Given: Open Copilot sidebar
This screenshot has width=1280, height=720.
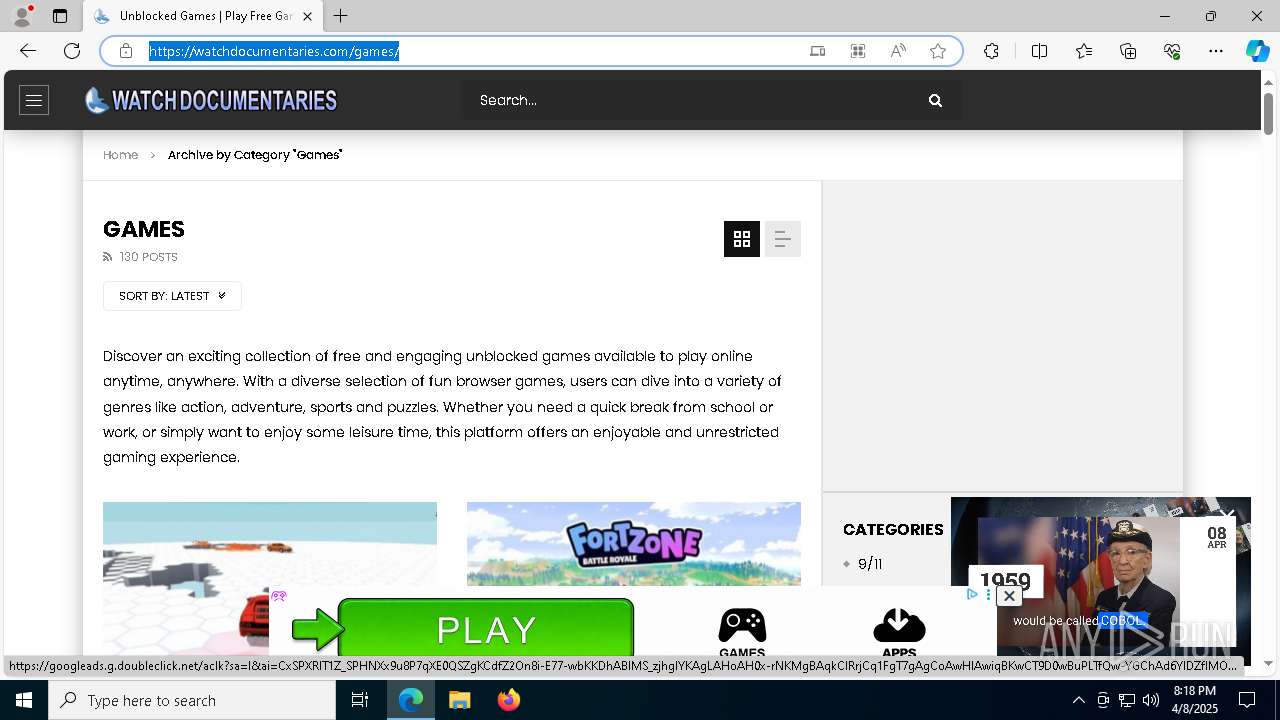Looking at the screenshot, I should click(x=1257, y=51).
